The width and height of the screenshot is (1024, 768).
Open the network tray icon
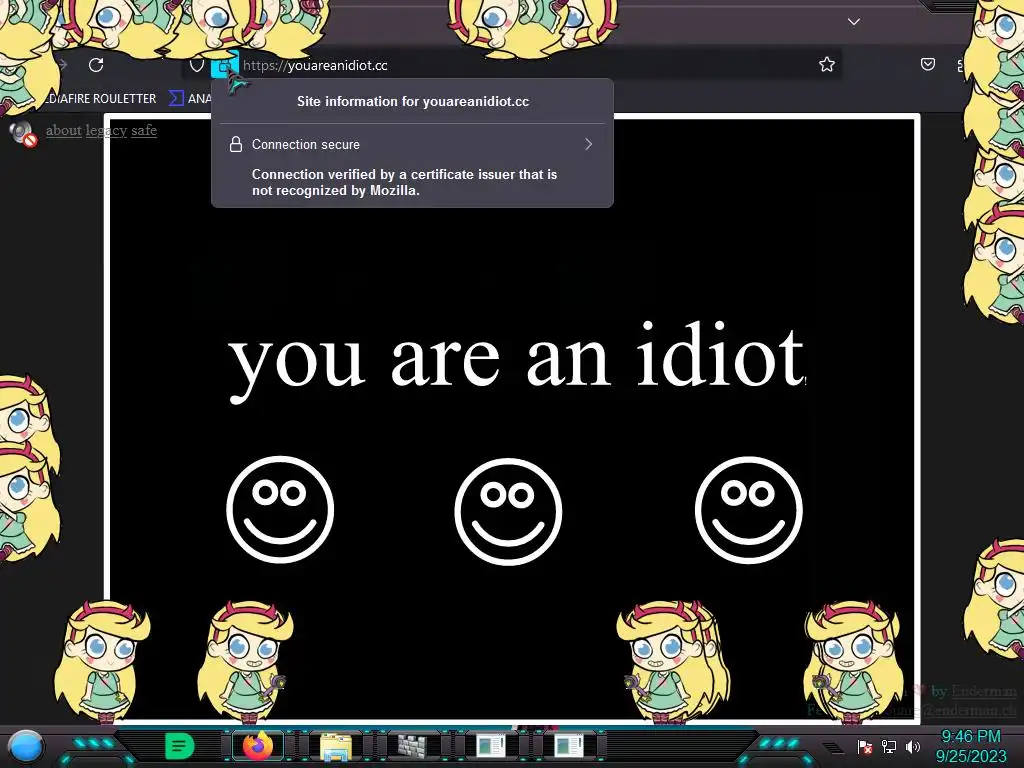click(x=888, y=746)
